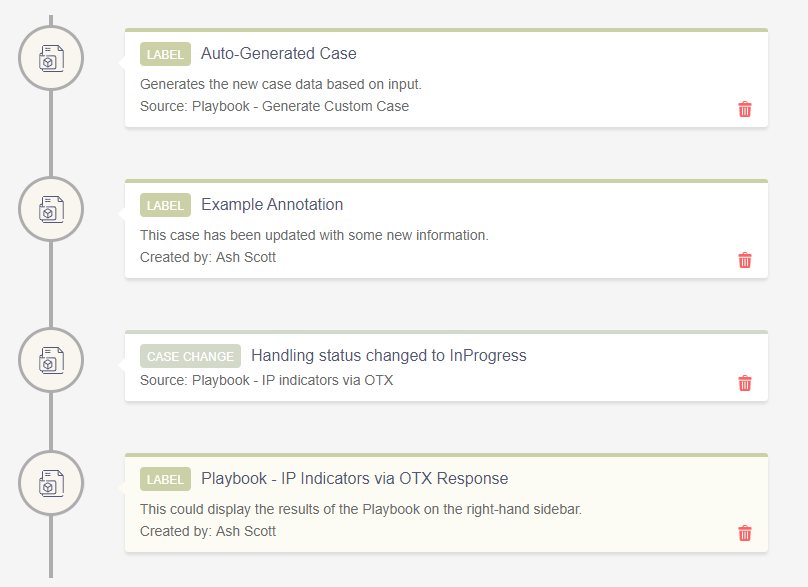808x587 pixels.
Task: Click the LABEL badge on Example Annotation
Action: pyautogui.click(x=165, y=205)
